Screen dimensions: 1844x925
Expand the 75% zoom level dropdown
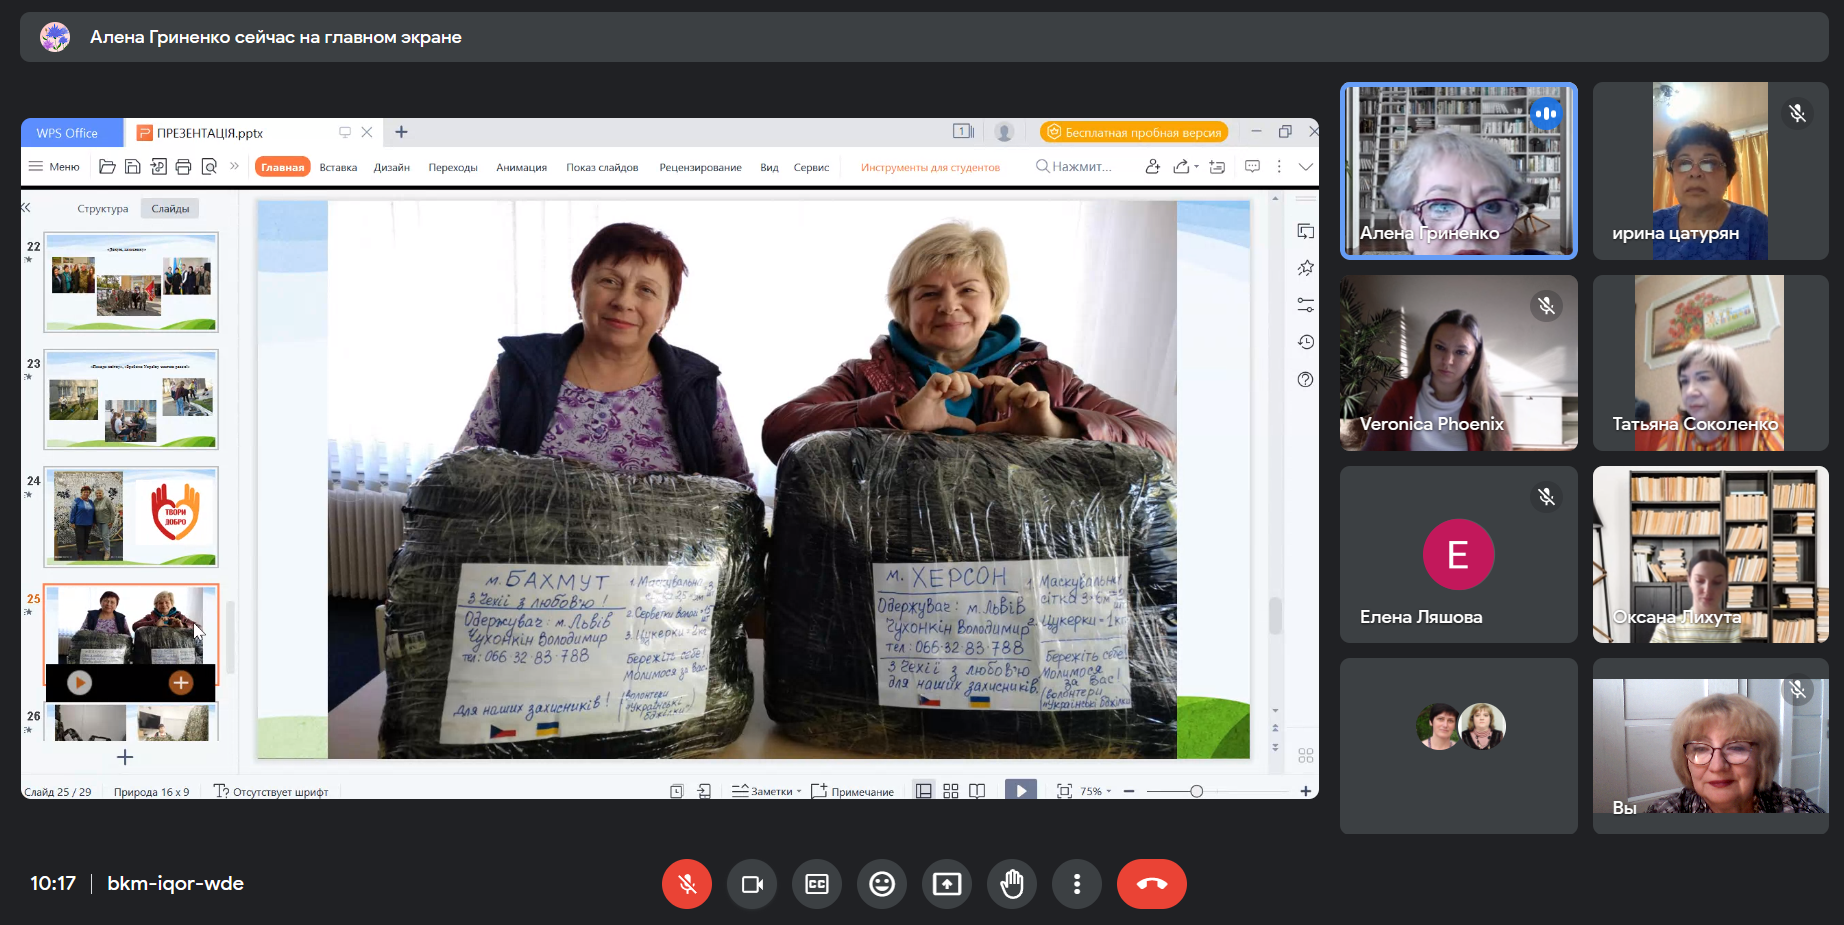click(x=1096, y=791)
